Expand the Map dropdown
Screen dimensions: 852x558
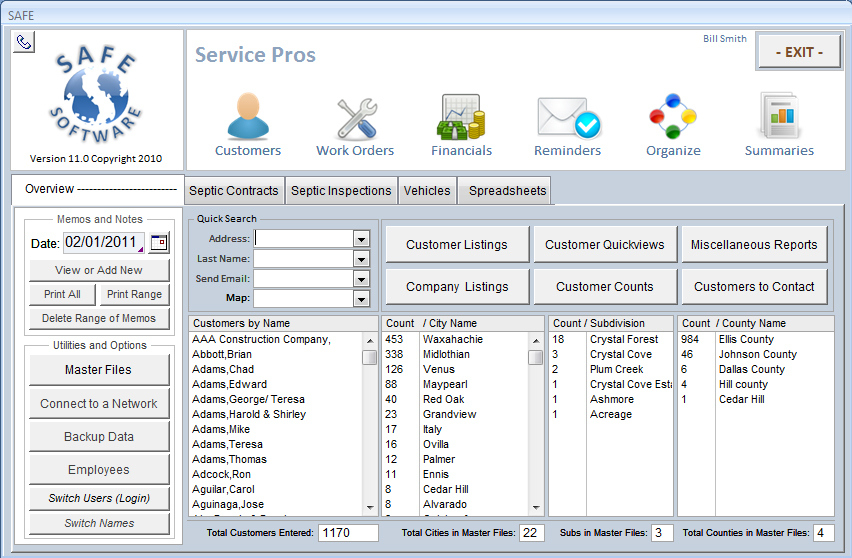point(361,299)
